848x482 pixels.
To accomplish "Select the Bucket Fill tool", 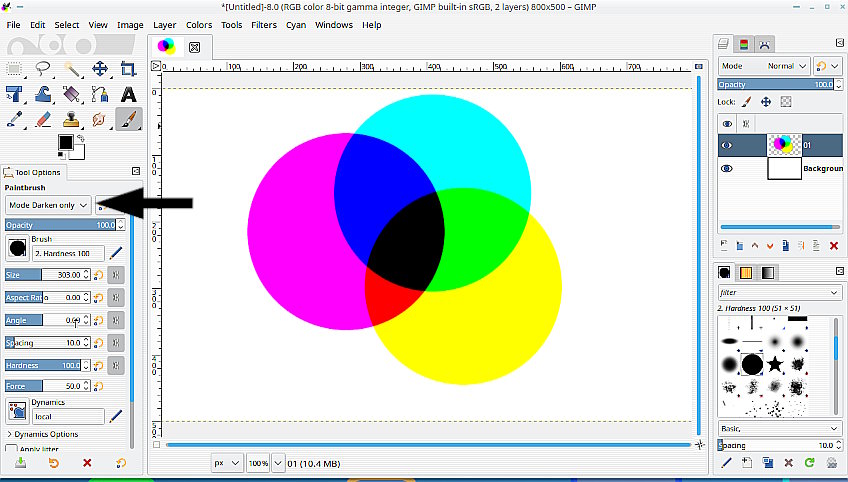I will point(71,94).
